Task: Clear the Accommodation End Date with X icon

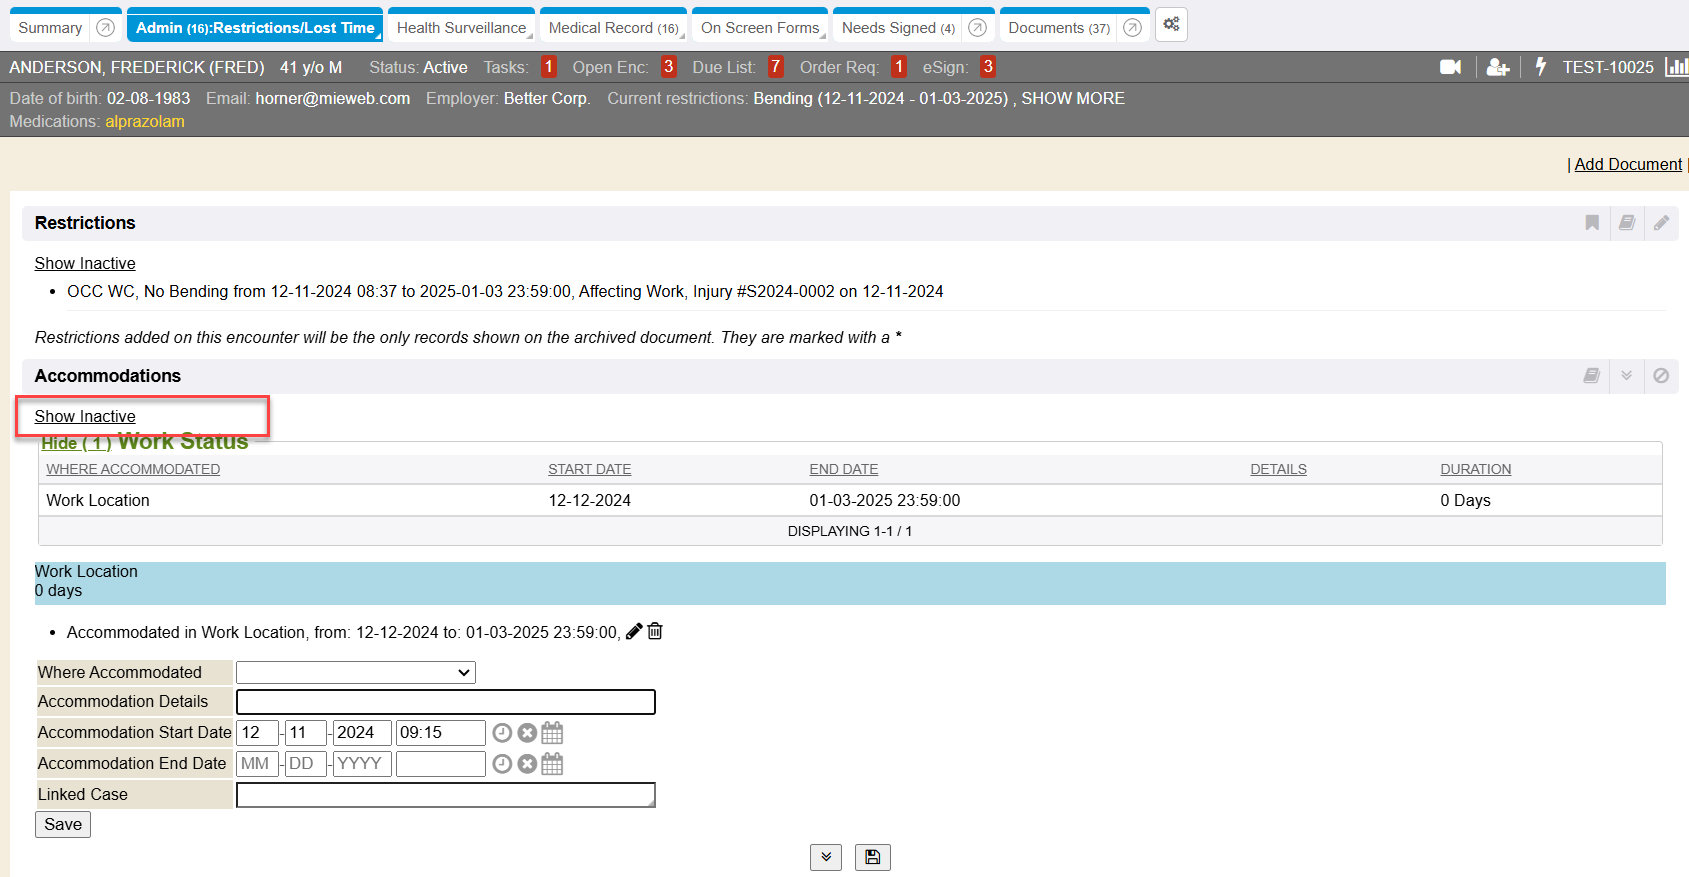Action: pyautogui.click(x=527, y=764)
